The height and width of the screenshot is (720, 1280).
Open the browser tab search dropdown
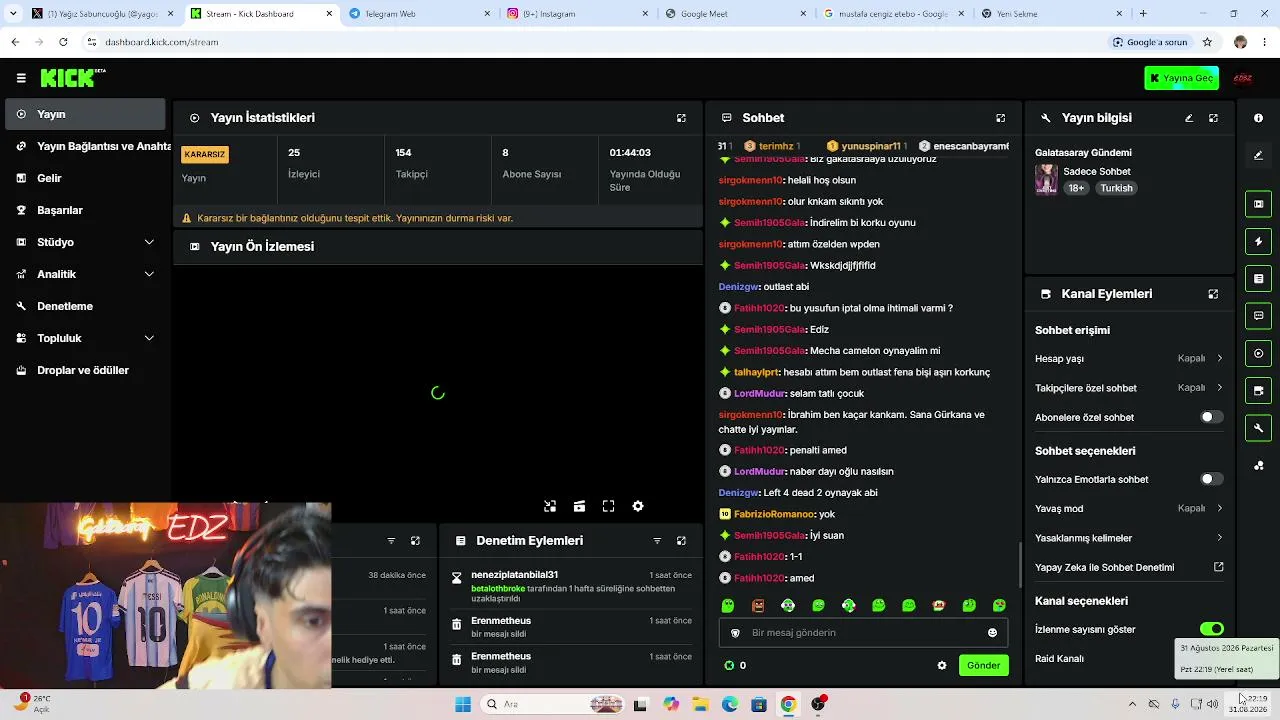tap(12, 14)
